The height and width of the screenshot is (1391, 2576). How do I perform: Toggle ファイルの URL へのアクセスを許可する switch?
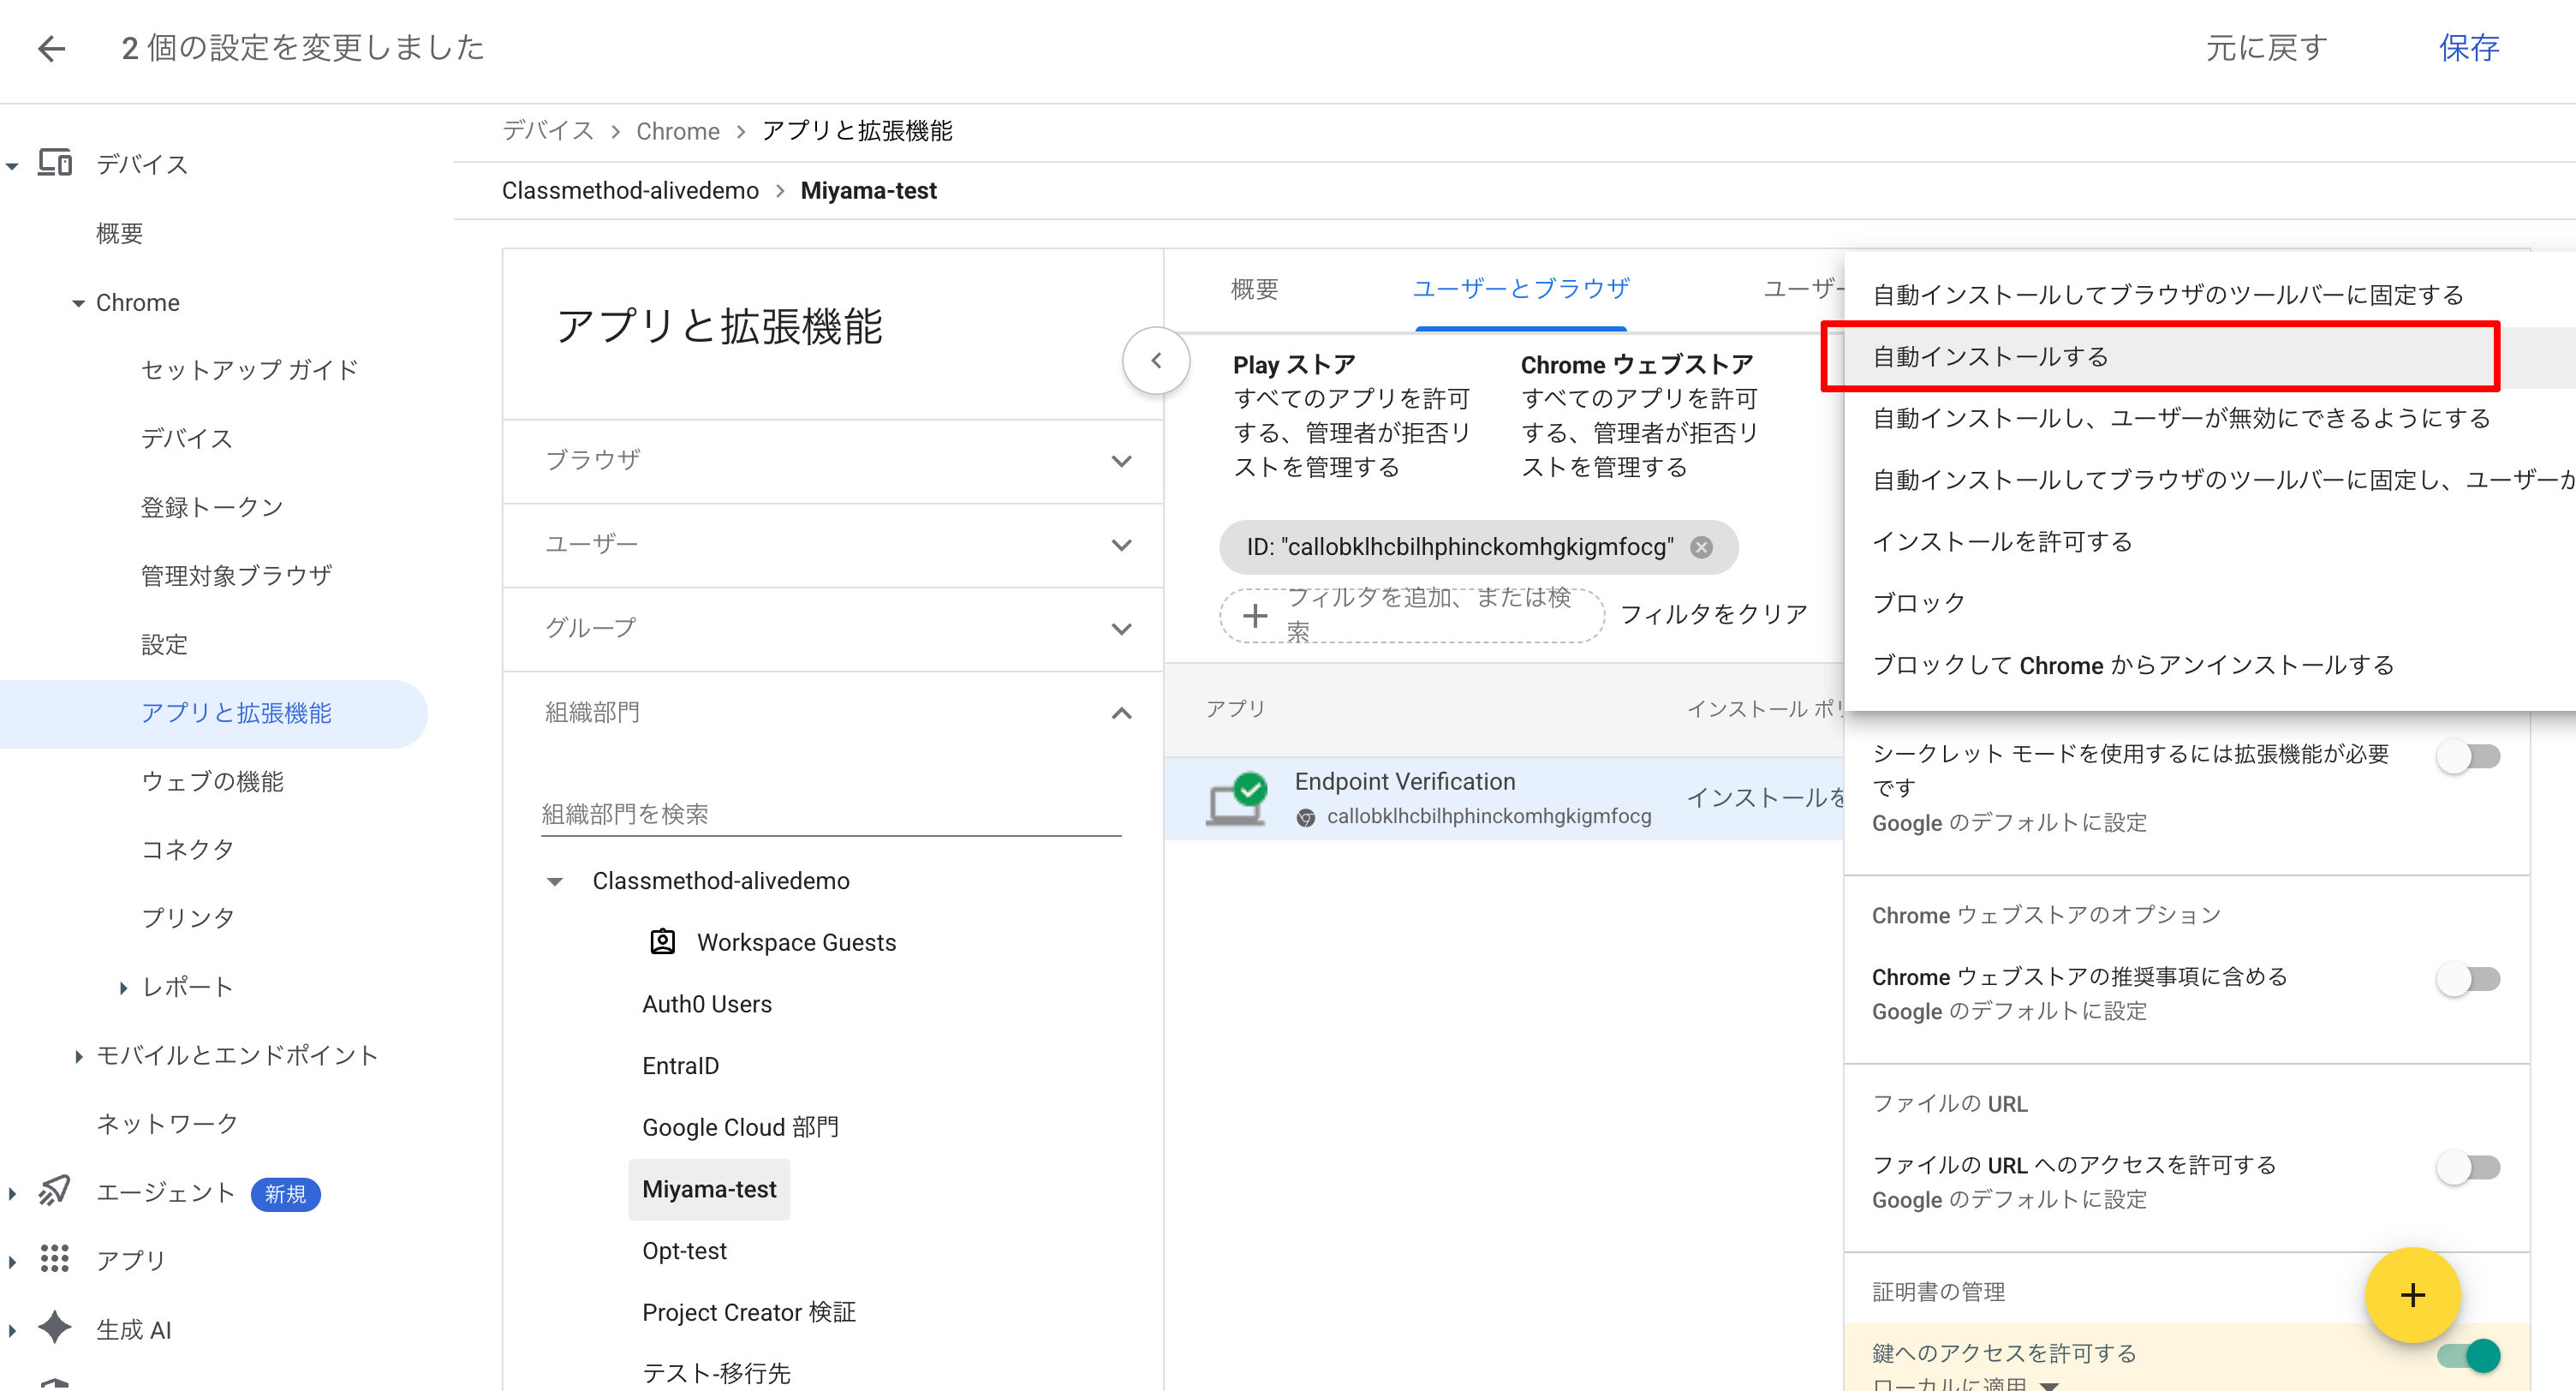[x=2469, y=1167]
